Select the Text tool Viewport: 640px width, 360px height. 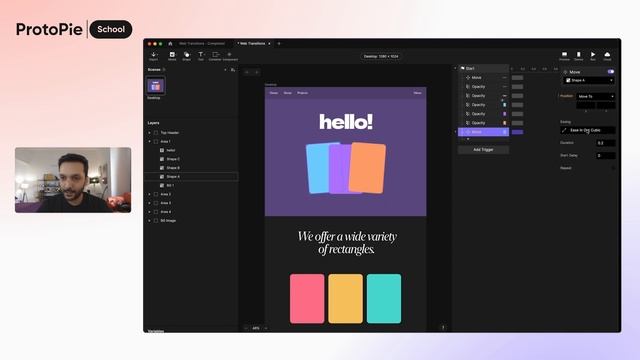pos(201,56)
